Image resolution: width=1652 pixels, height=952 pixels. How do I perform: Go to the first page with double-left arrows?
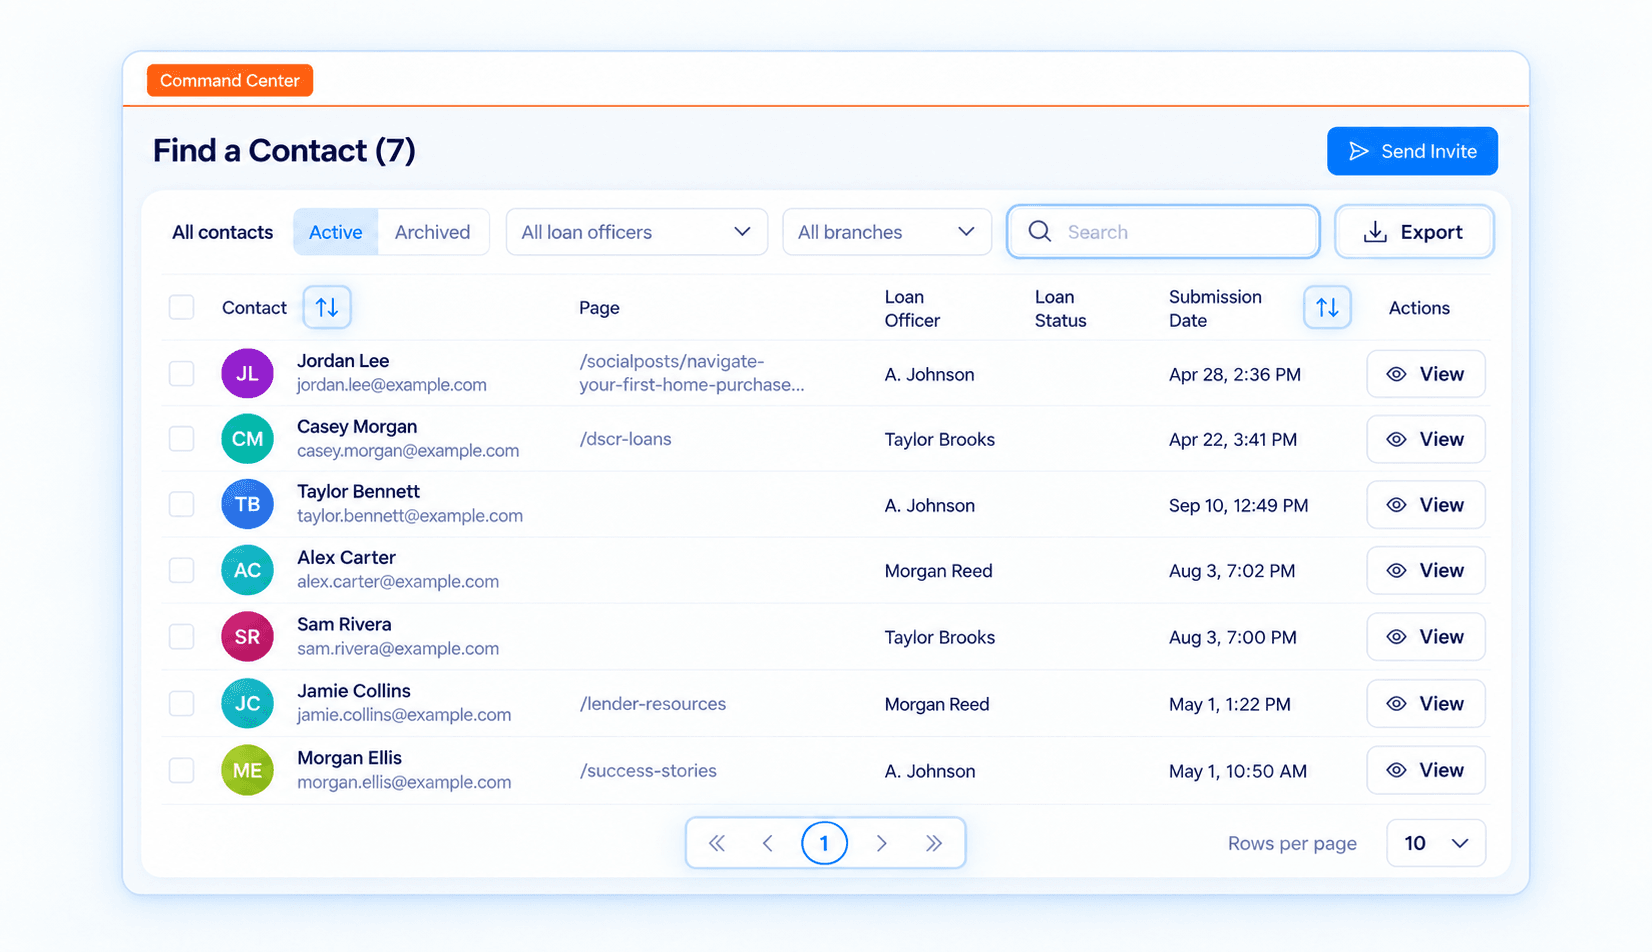coord(717,843)
